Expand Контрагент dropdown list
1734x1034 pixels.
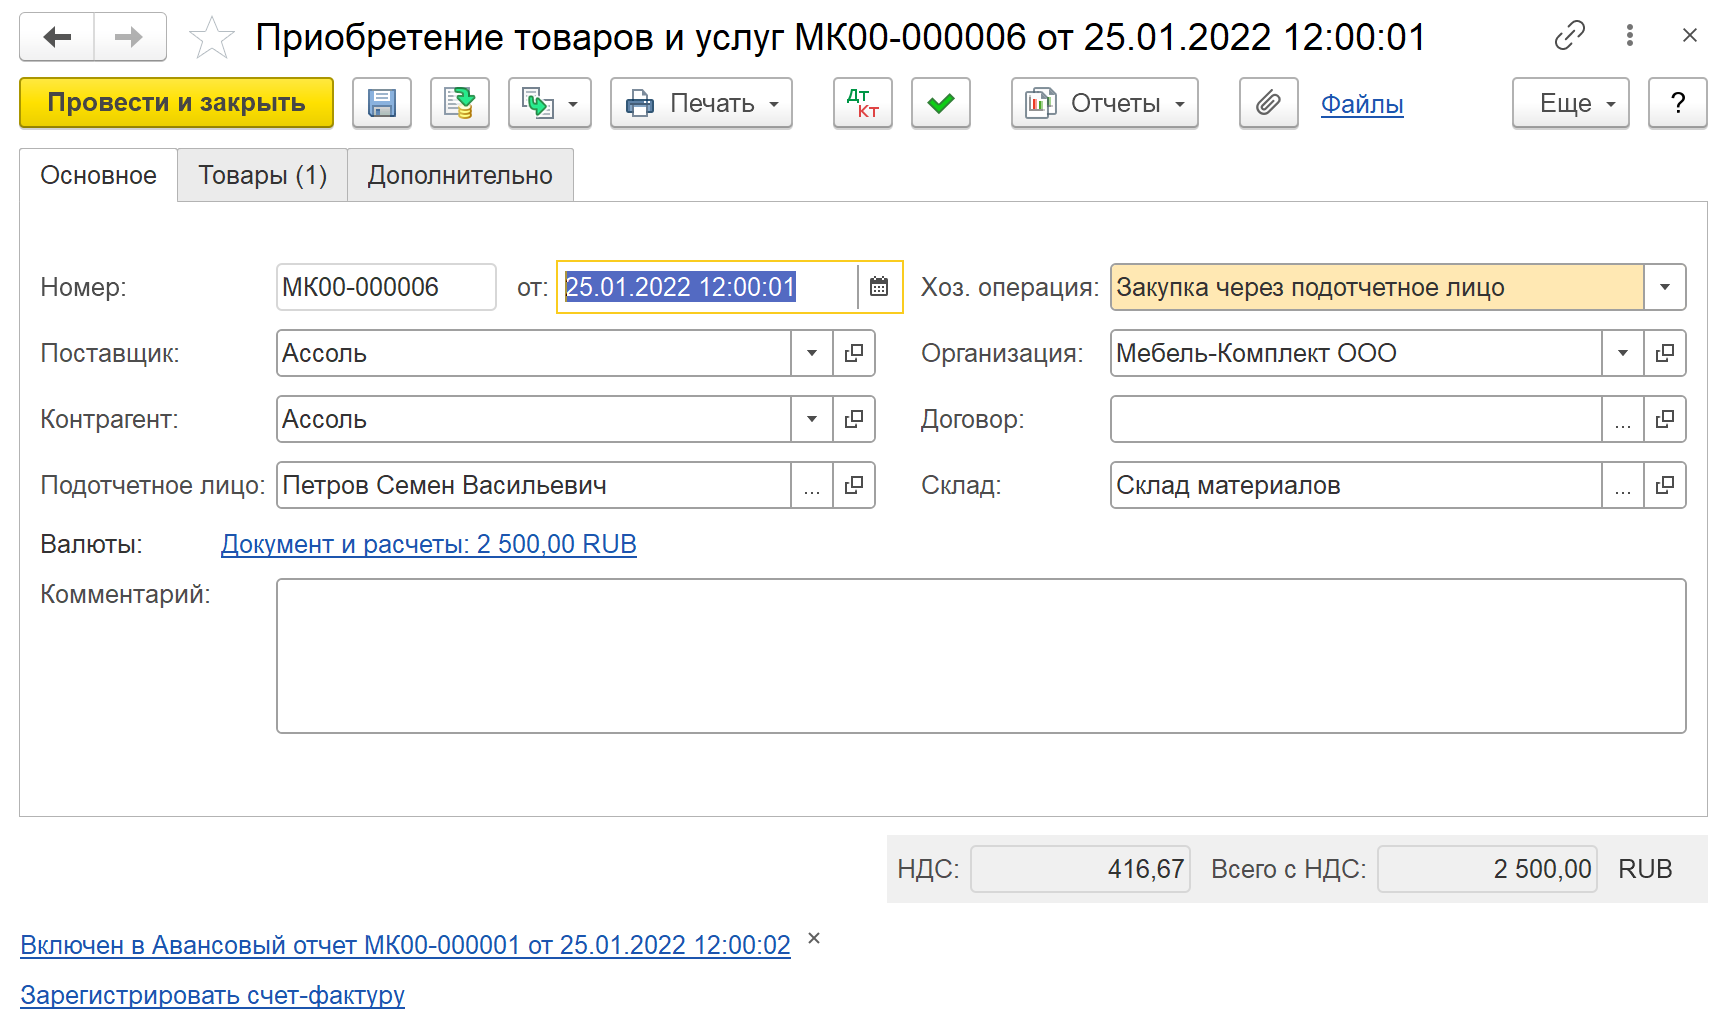tap(812, 419)
